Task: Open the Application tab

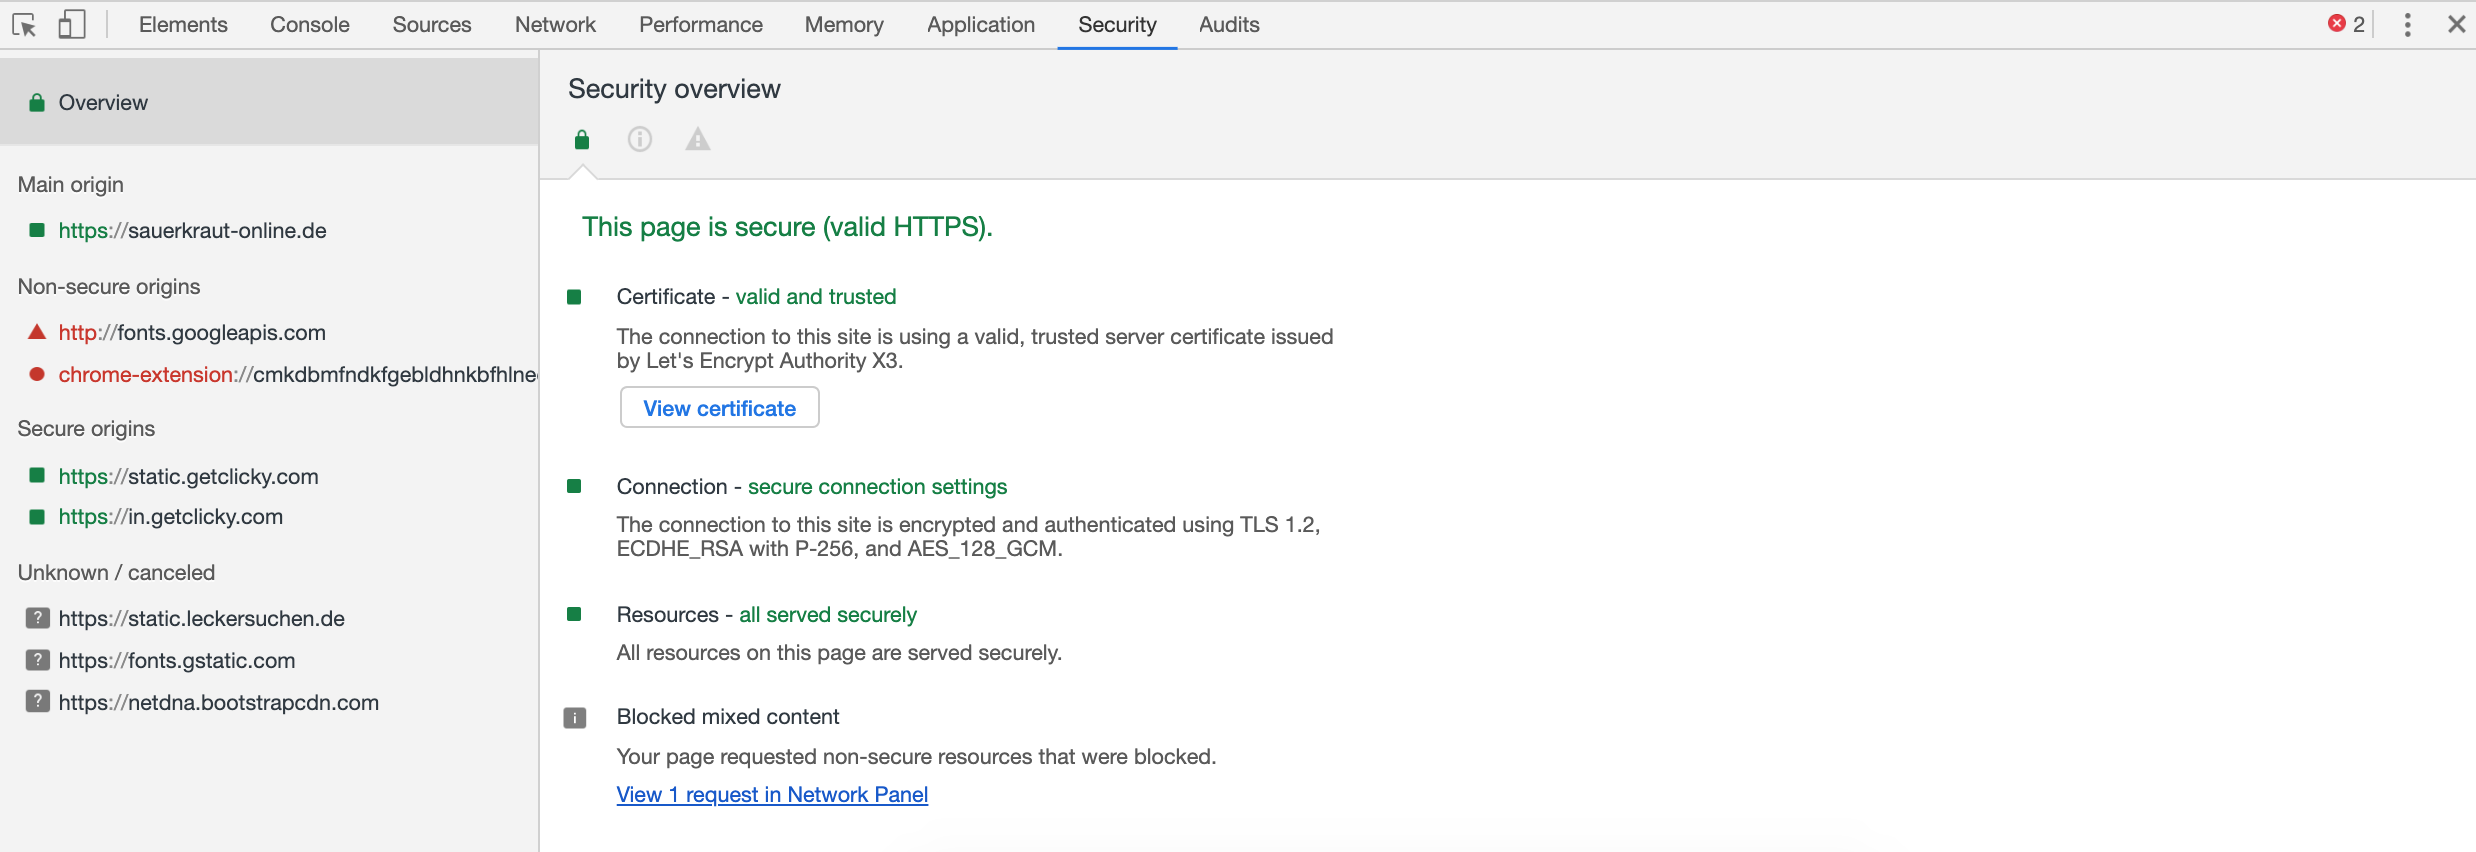Action: click(x=980, y=25)
